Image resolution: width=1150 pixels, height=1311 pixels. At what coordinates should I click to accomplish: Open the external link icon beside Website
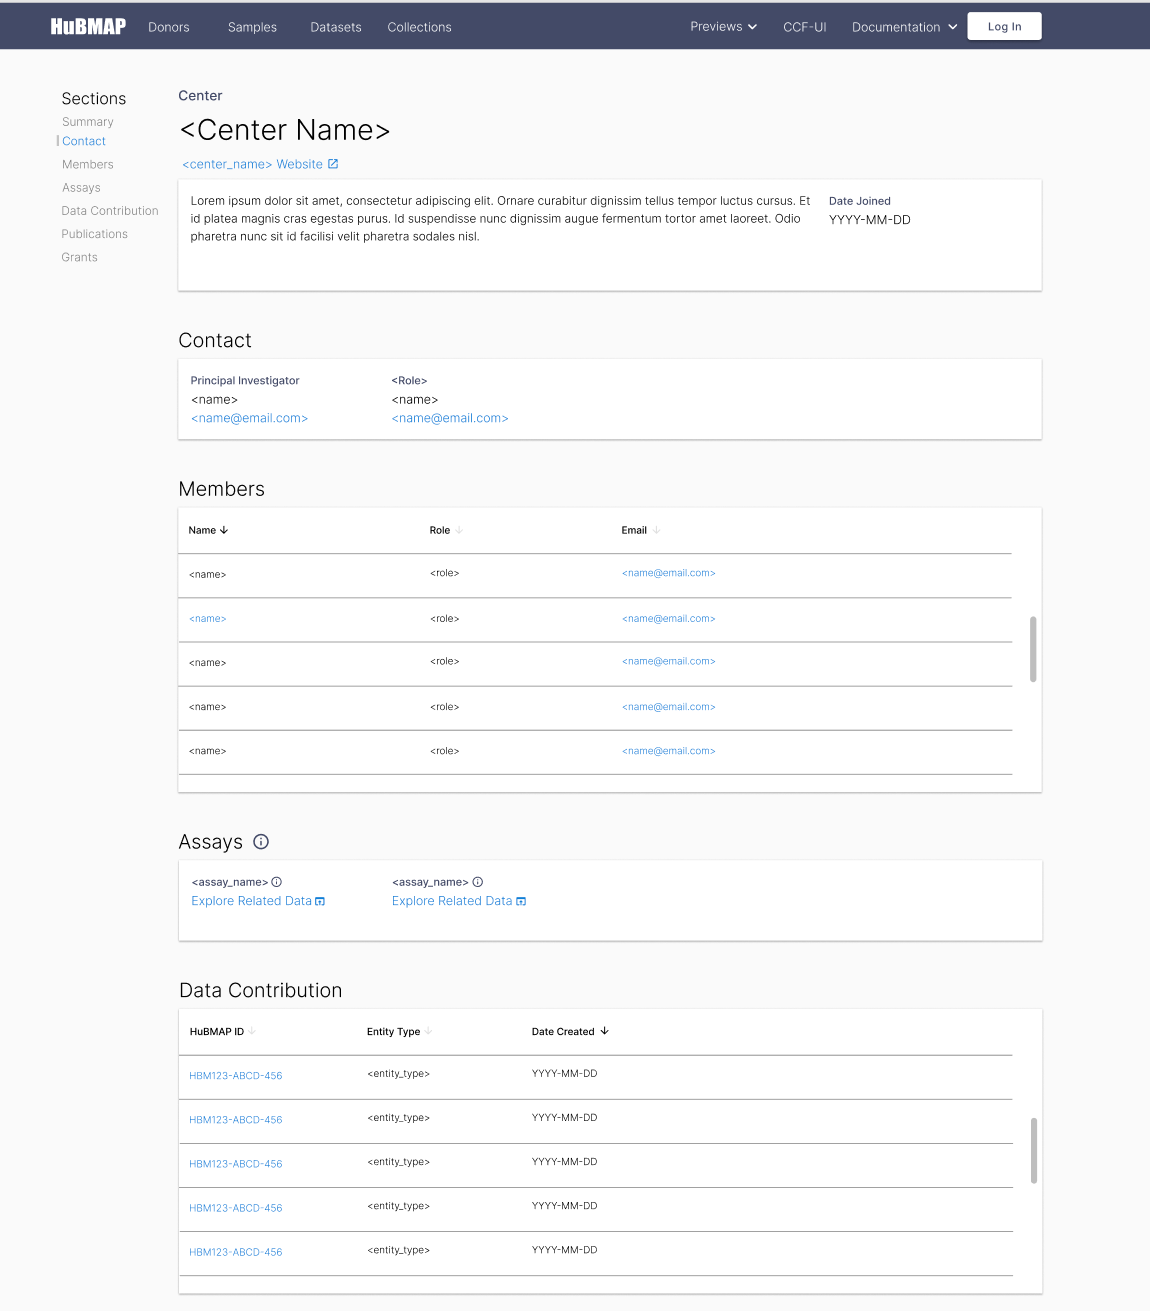(333, 164)
